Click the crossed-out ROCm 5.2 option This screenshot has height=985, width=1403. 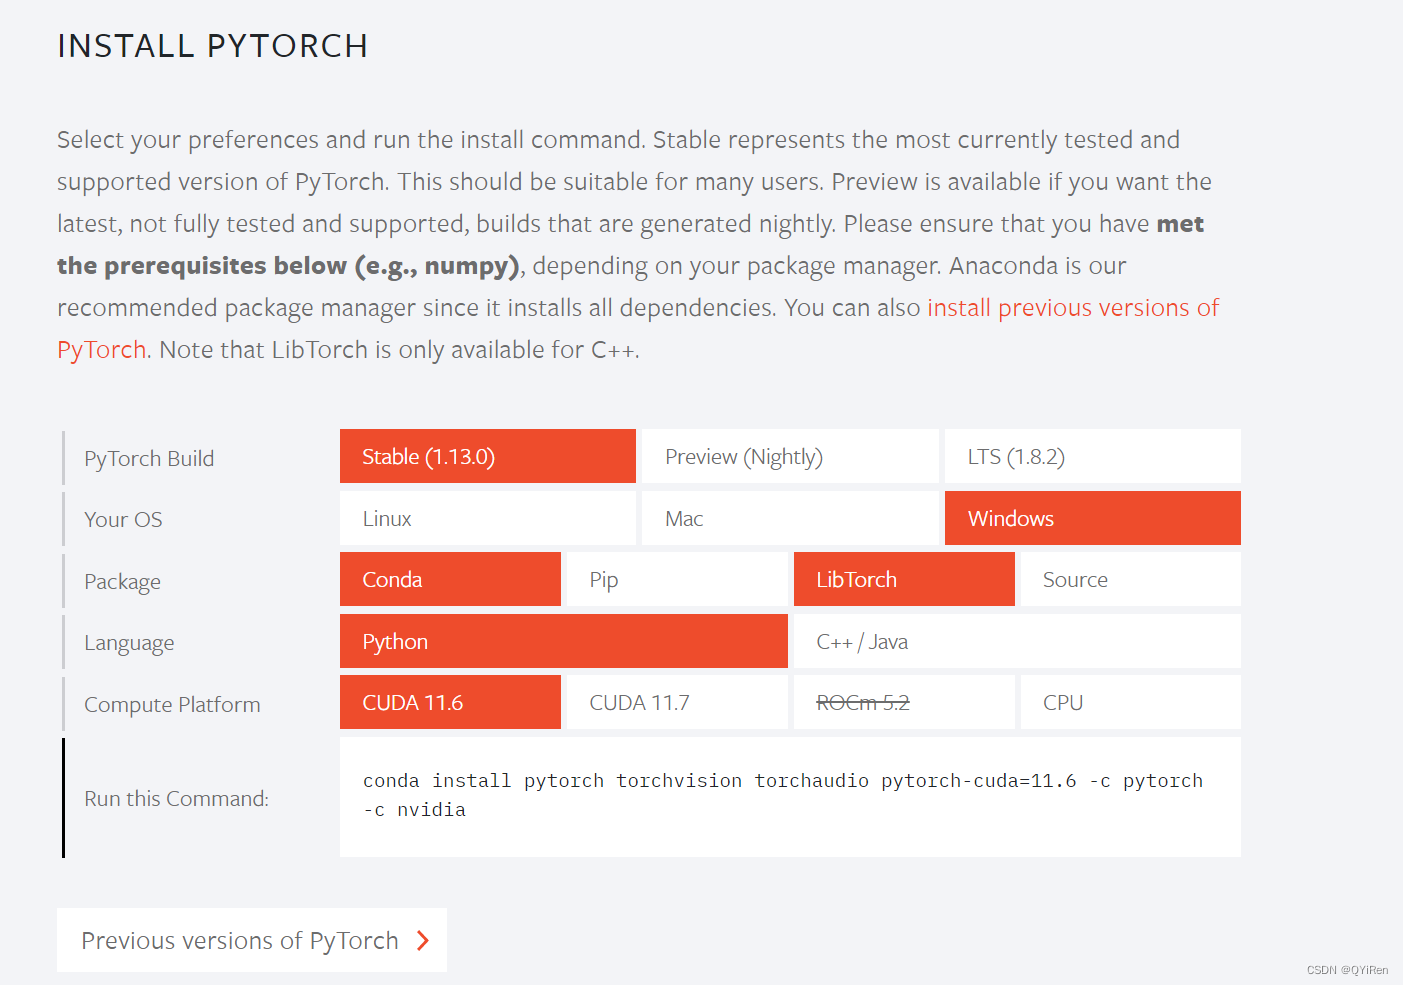point(904,702)
